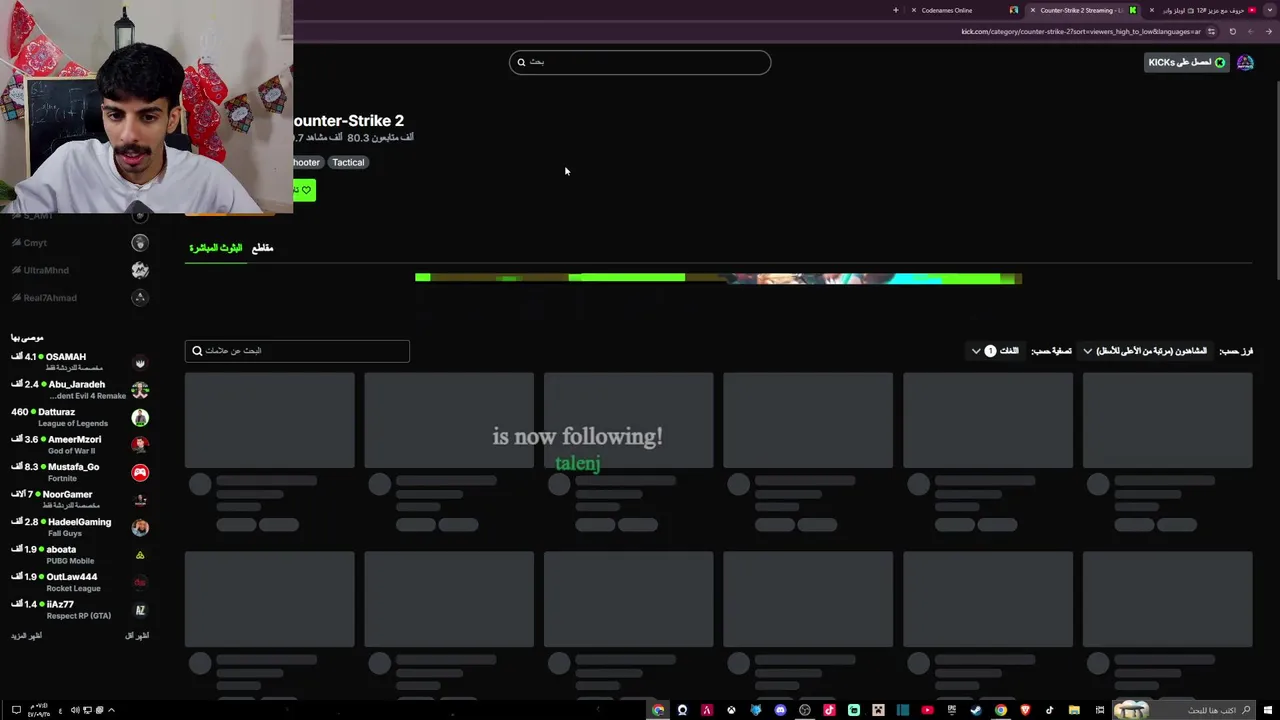
Task: Open OBS Studio from taskbar
Action: point(805,710)
